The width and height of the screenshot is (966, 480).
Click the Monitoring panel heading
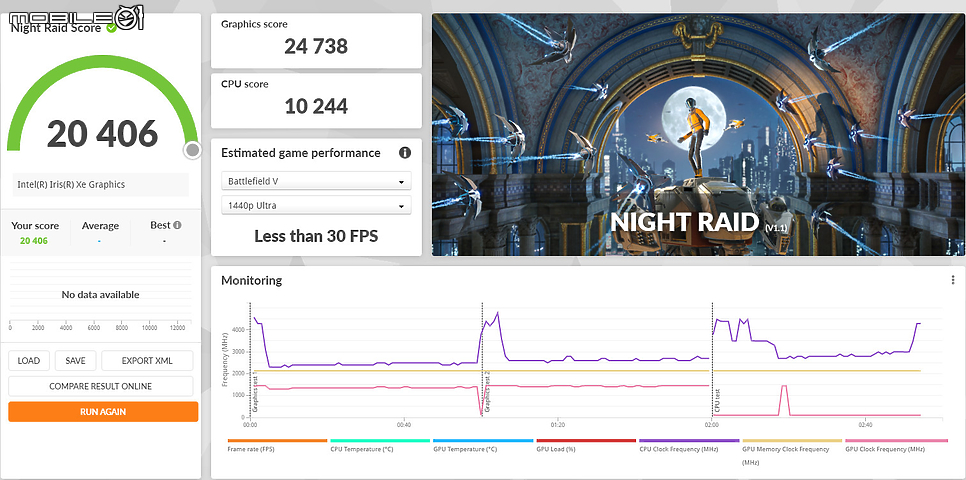click(251, 280)
